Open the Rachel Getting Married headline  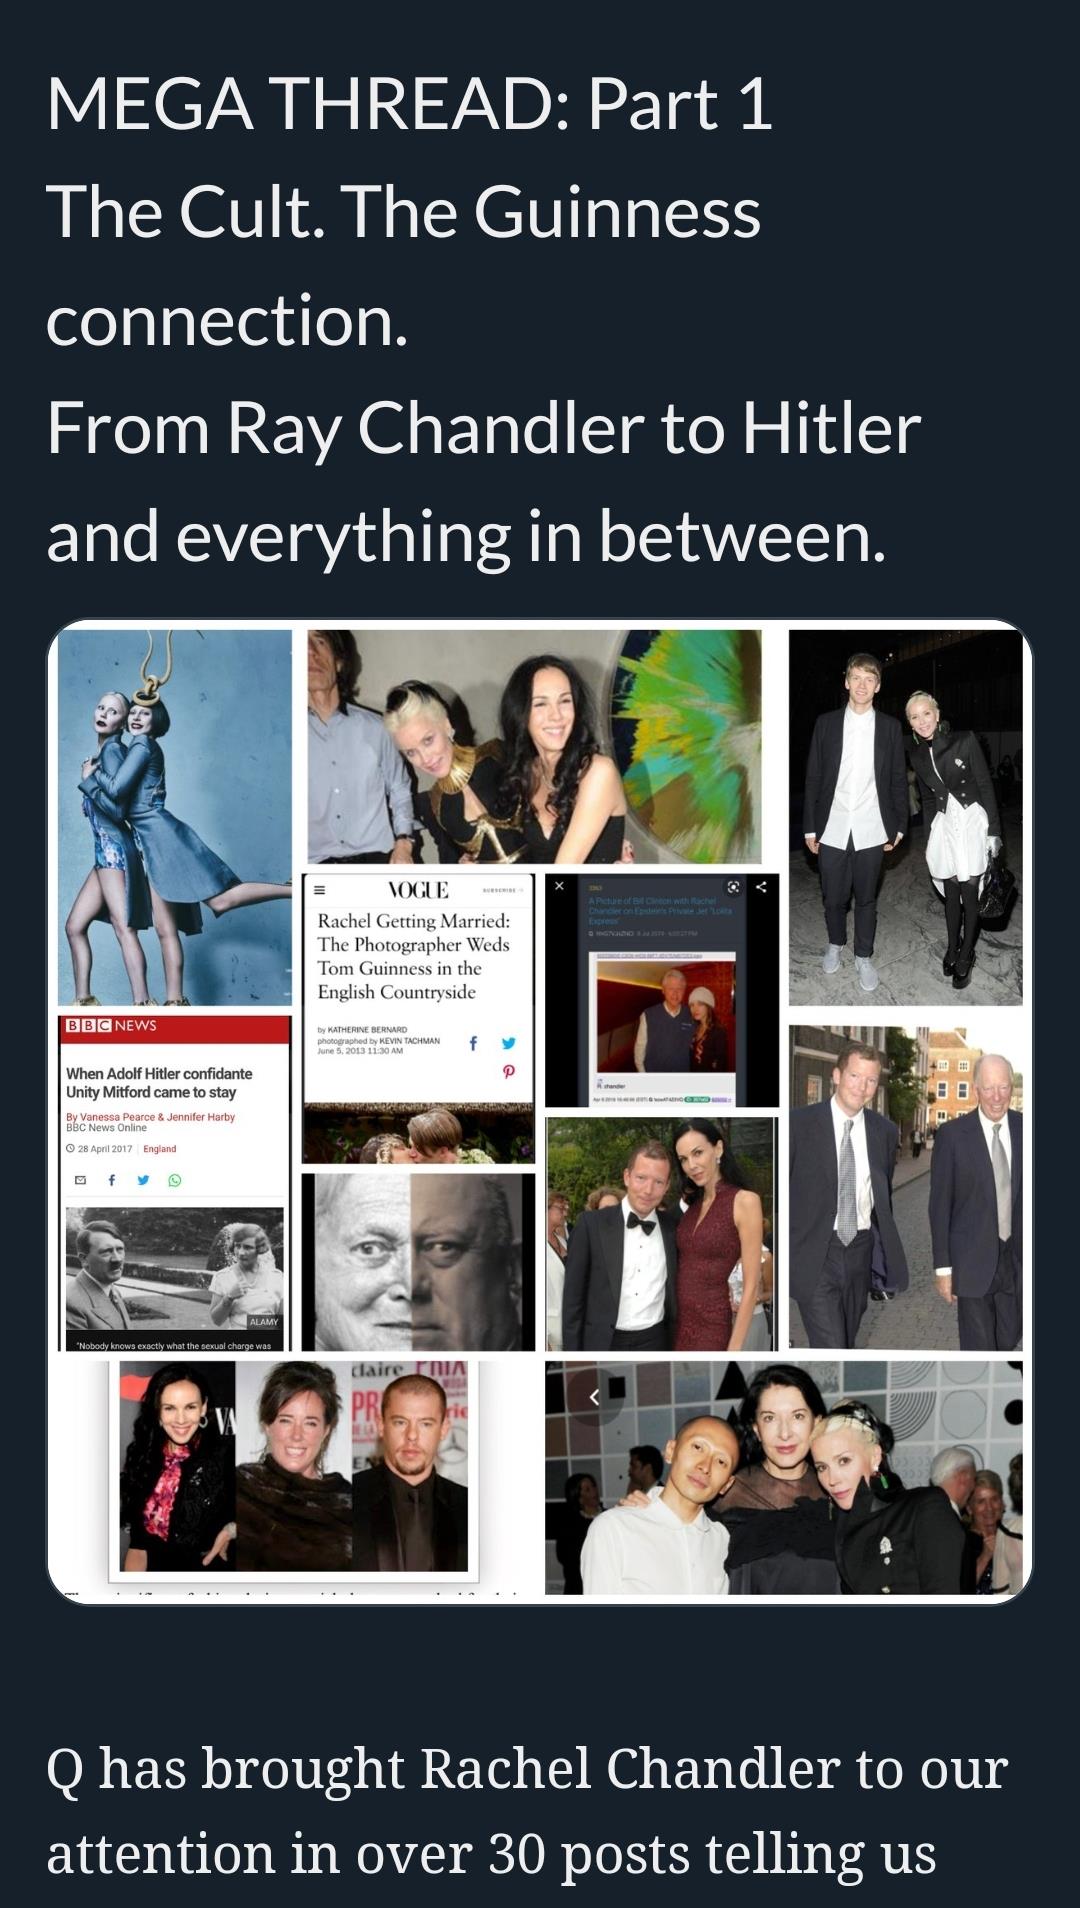(x=414, y=956)
